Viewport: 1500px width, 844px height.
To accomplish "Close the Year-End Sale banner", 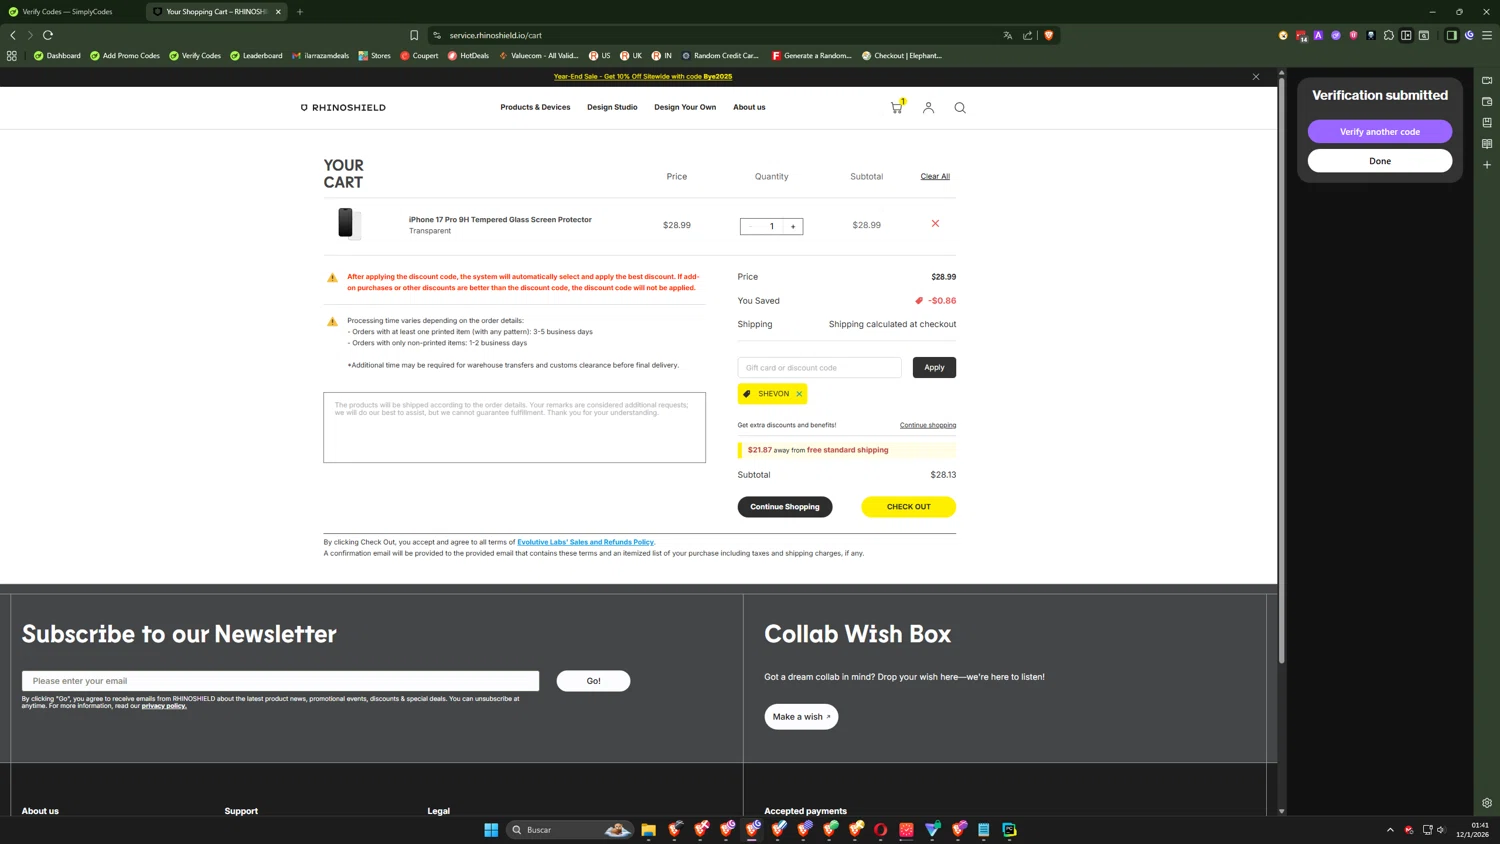I will click(1256, 77).
